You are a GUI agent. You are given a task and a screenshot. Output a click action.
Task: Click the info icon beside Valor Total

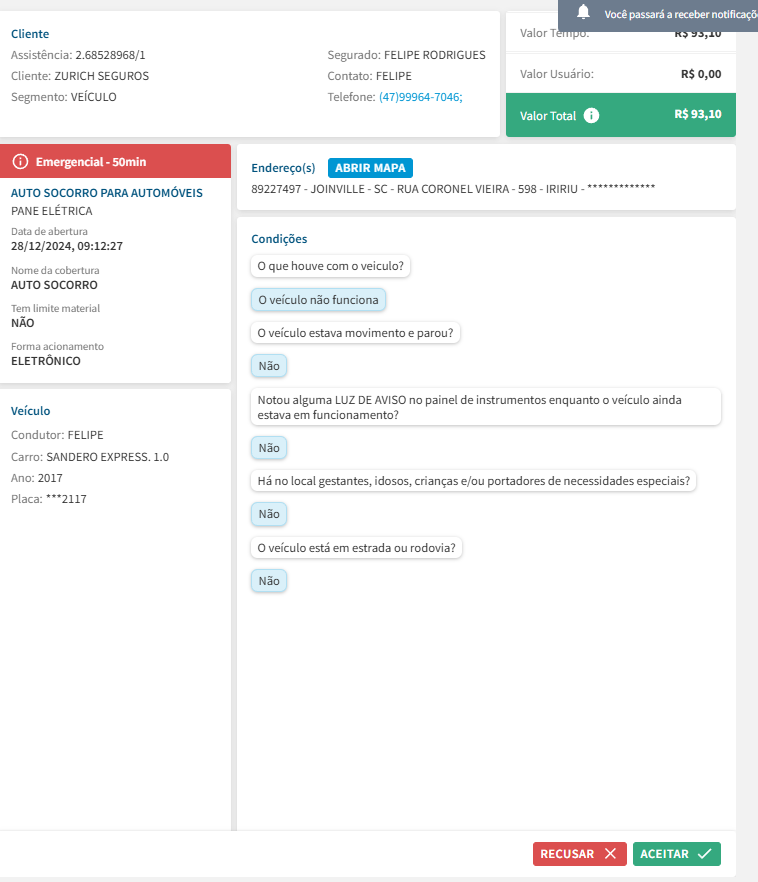(x=592, y=115)
